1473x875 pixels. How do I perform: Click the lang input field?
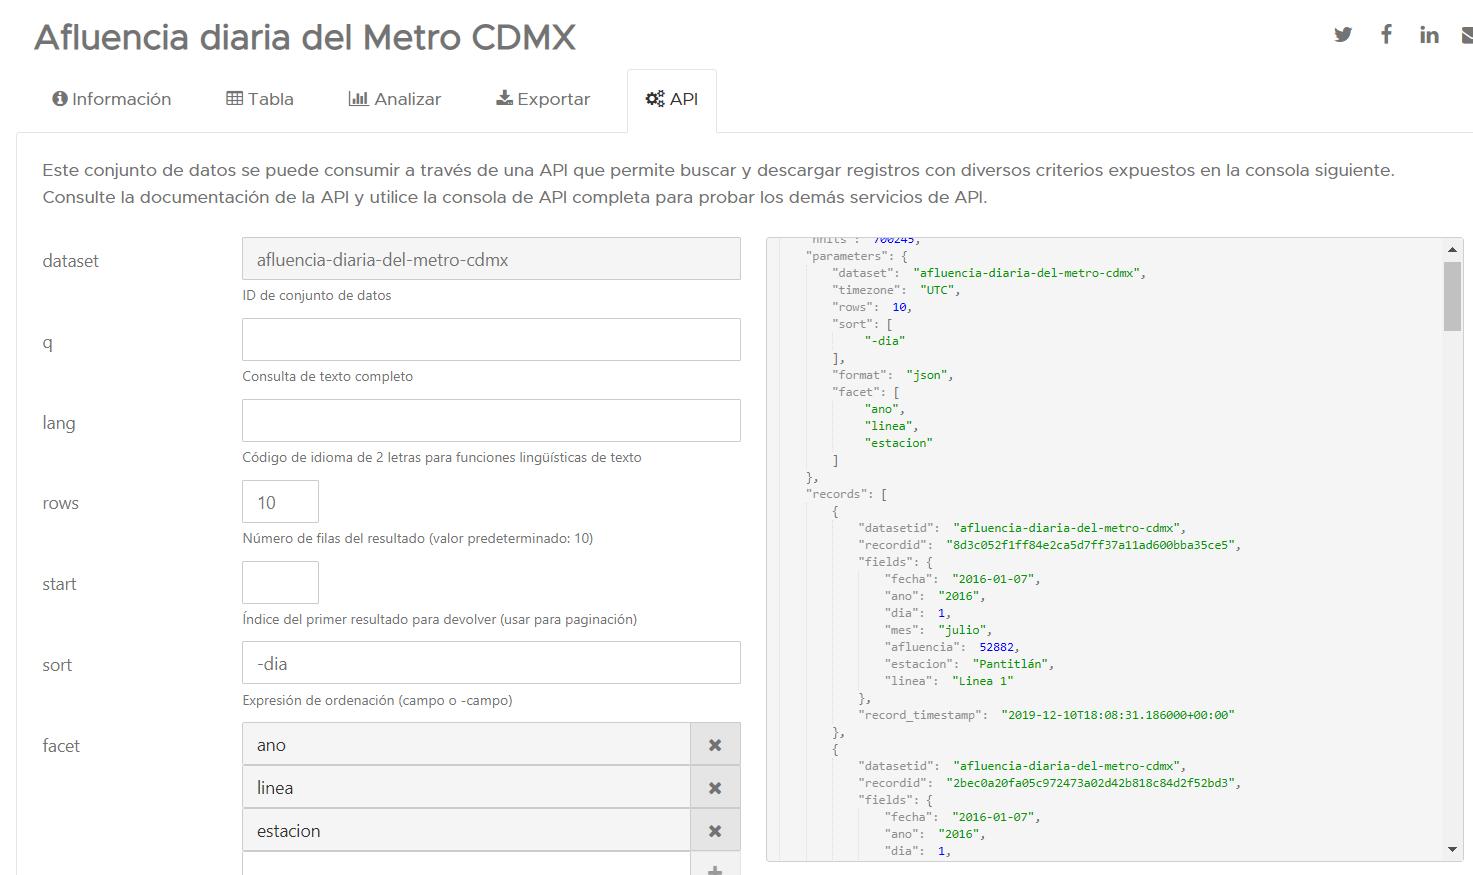click(491, 421)
